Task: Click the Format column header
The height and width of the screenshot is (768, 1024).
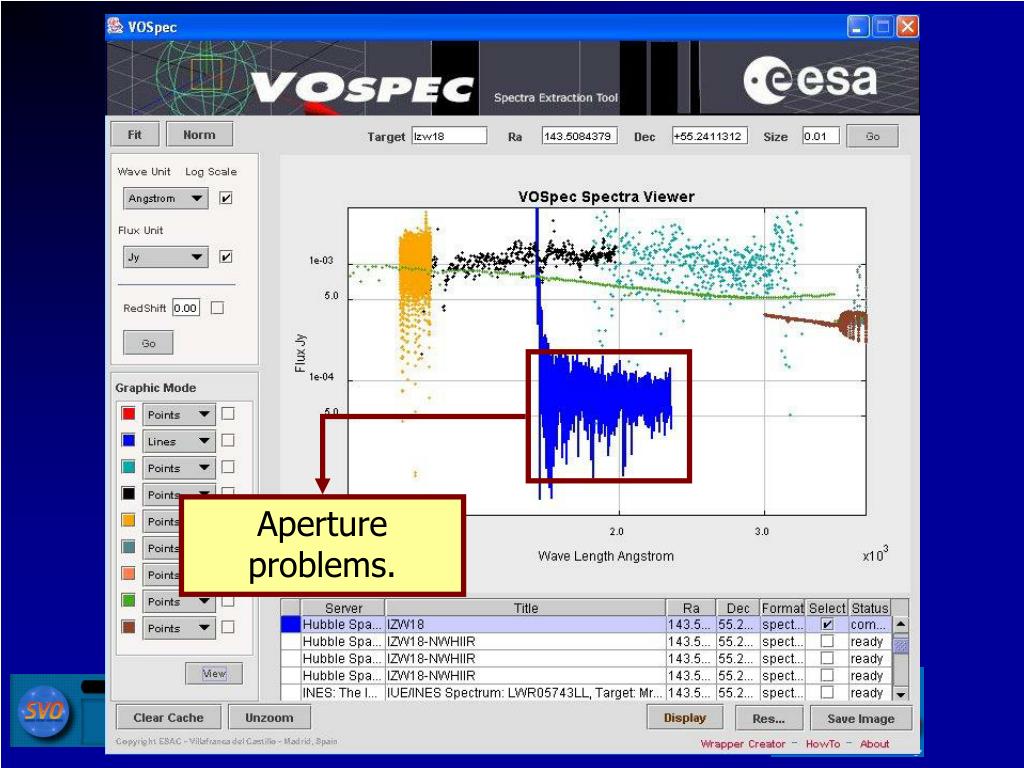Action: pos(783,608)
